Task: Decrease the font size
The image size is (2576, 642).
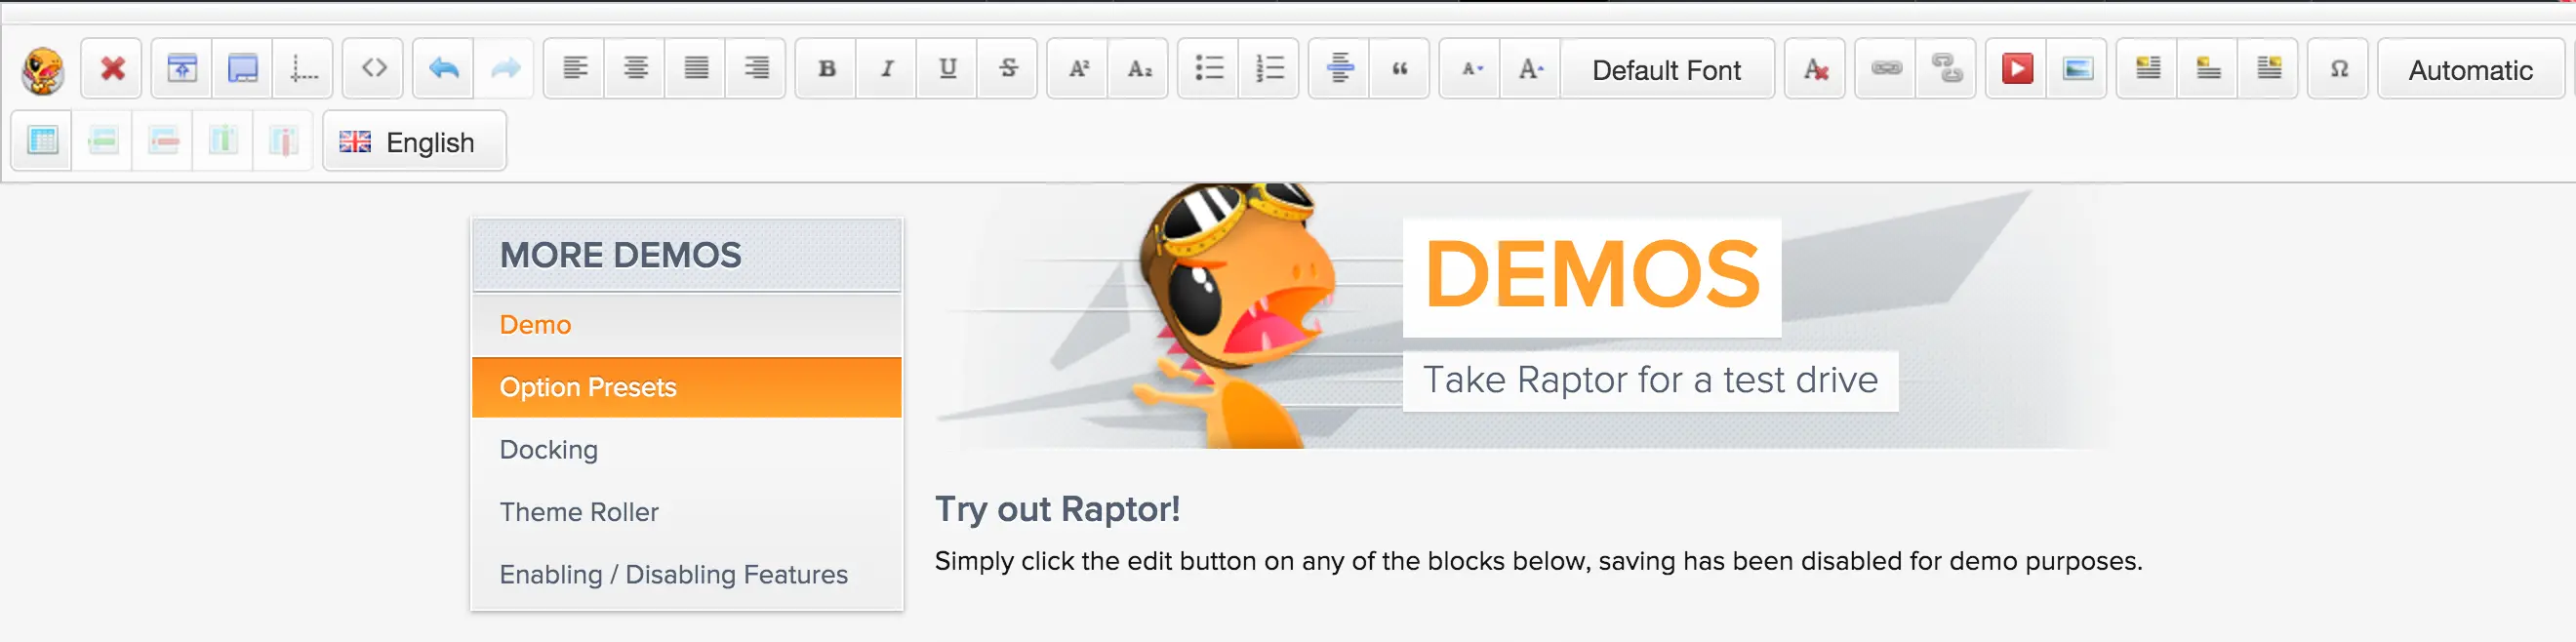Action: click(x=1471, y=69)
